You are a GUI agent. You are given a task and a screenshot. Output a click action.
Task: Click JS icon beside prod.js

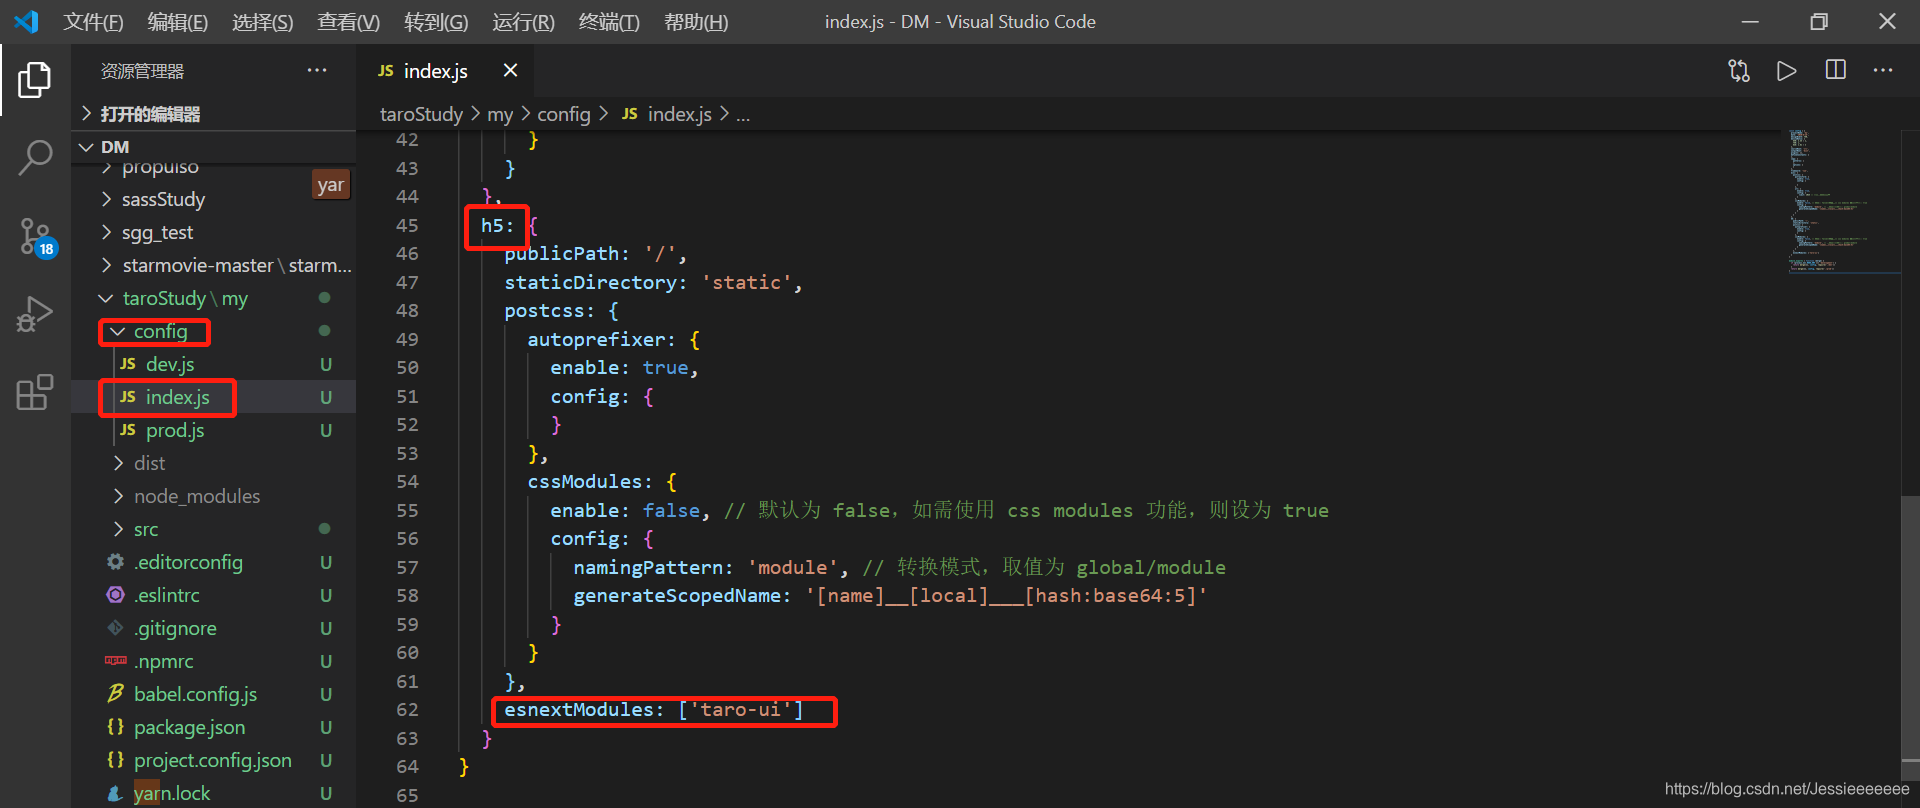click(128, 430)
